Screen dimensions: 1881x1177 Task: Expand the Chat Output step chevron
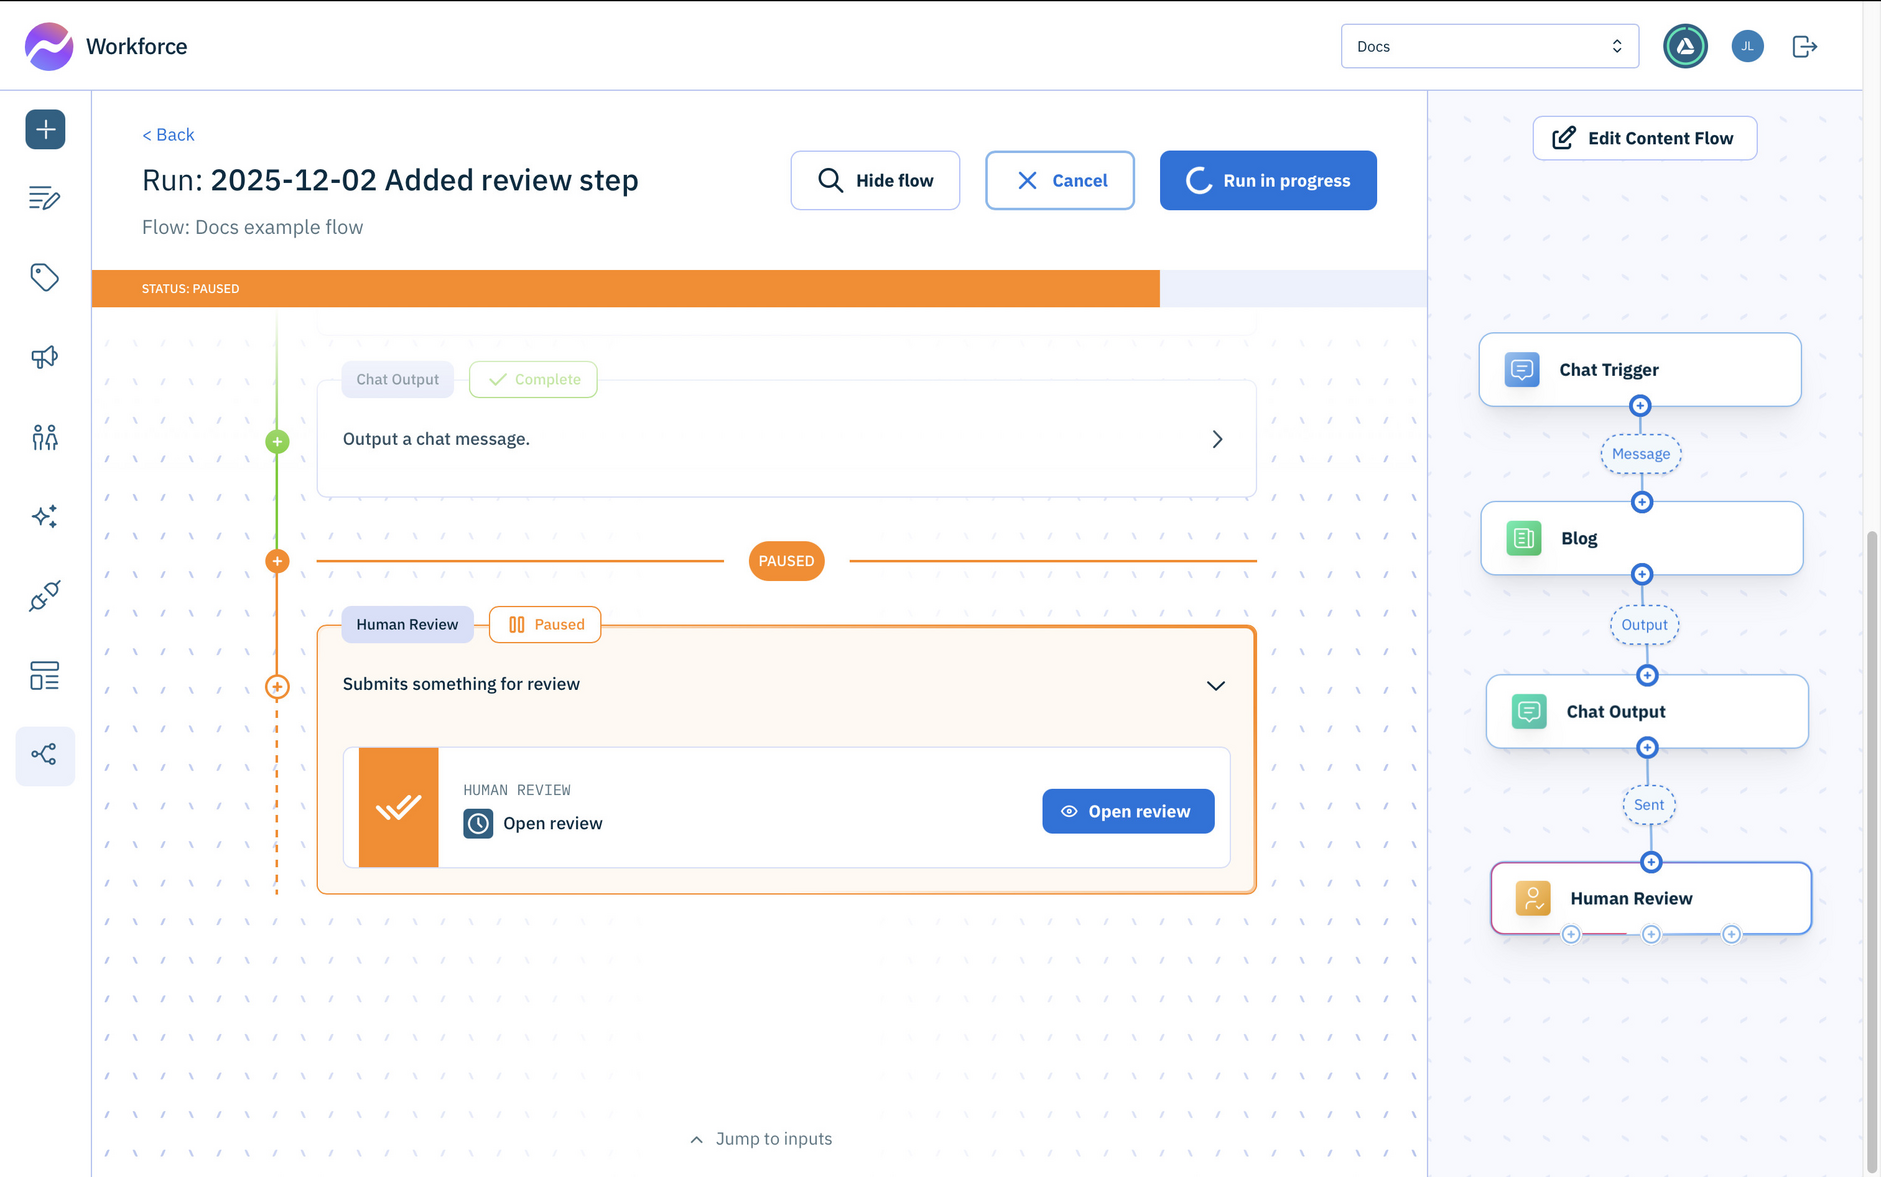[1217, 440]
